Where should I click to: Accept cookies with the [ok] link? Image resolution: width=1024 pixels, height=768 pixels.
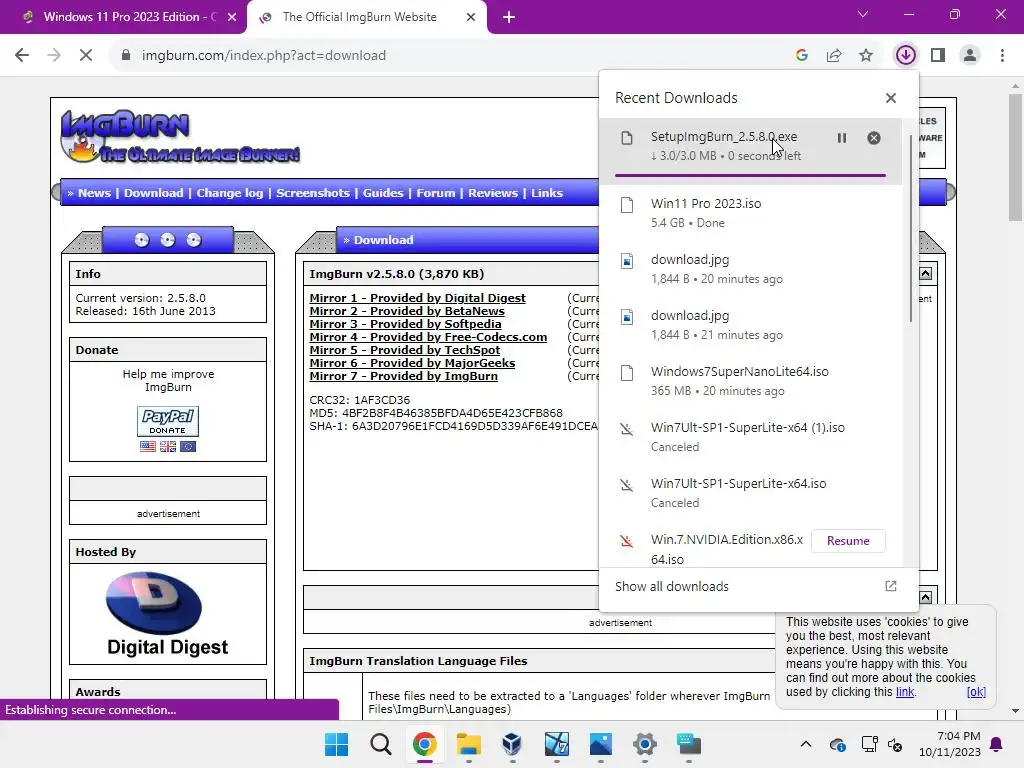tap(976, 692)
